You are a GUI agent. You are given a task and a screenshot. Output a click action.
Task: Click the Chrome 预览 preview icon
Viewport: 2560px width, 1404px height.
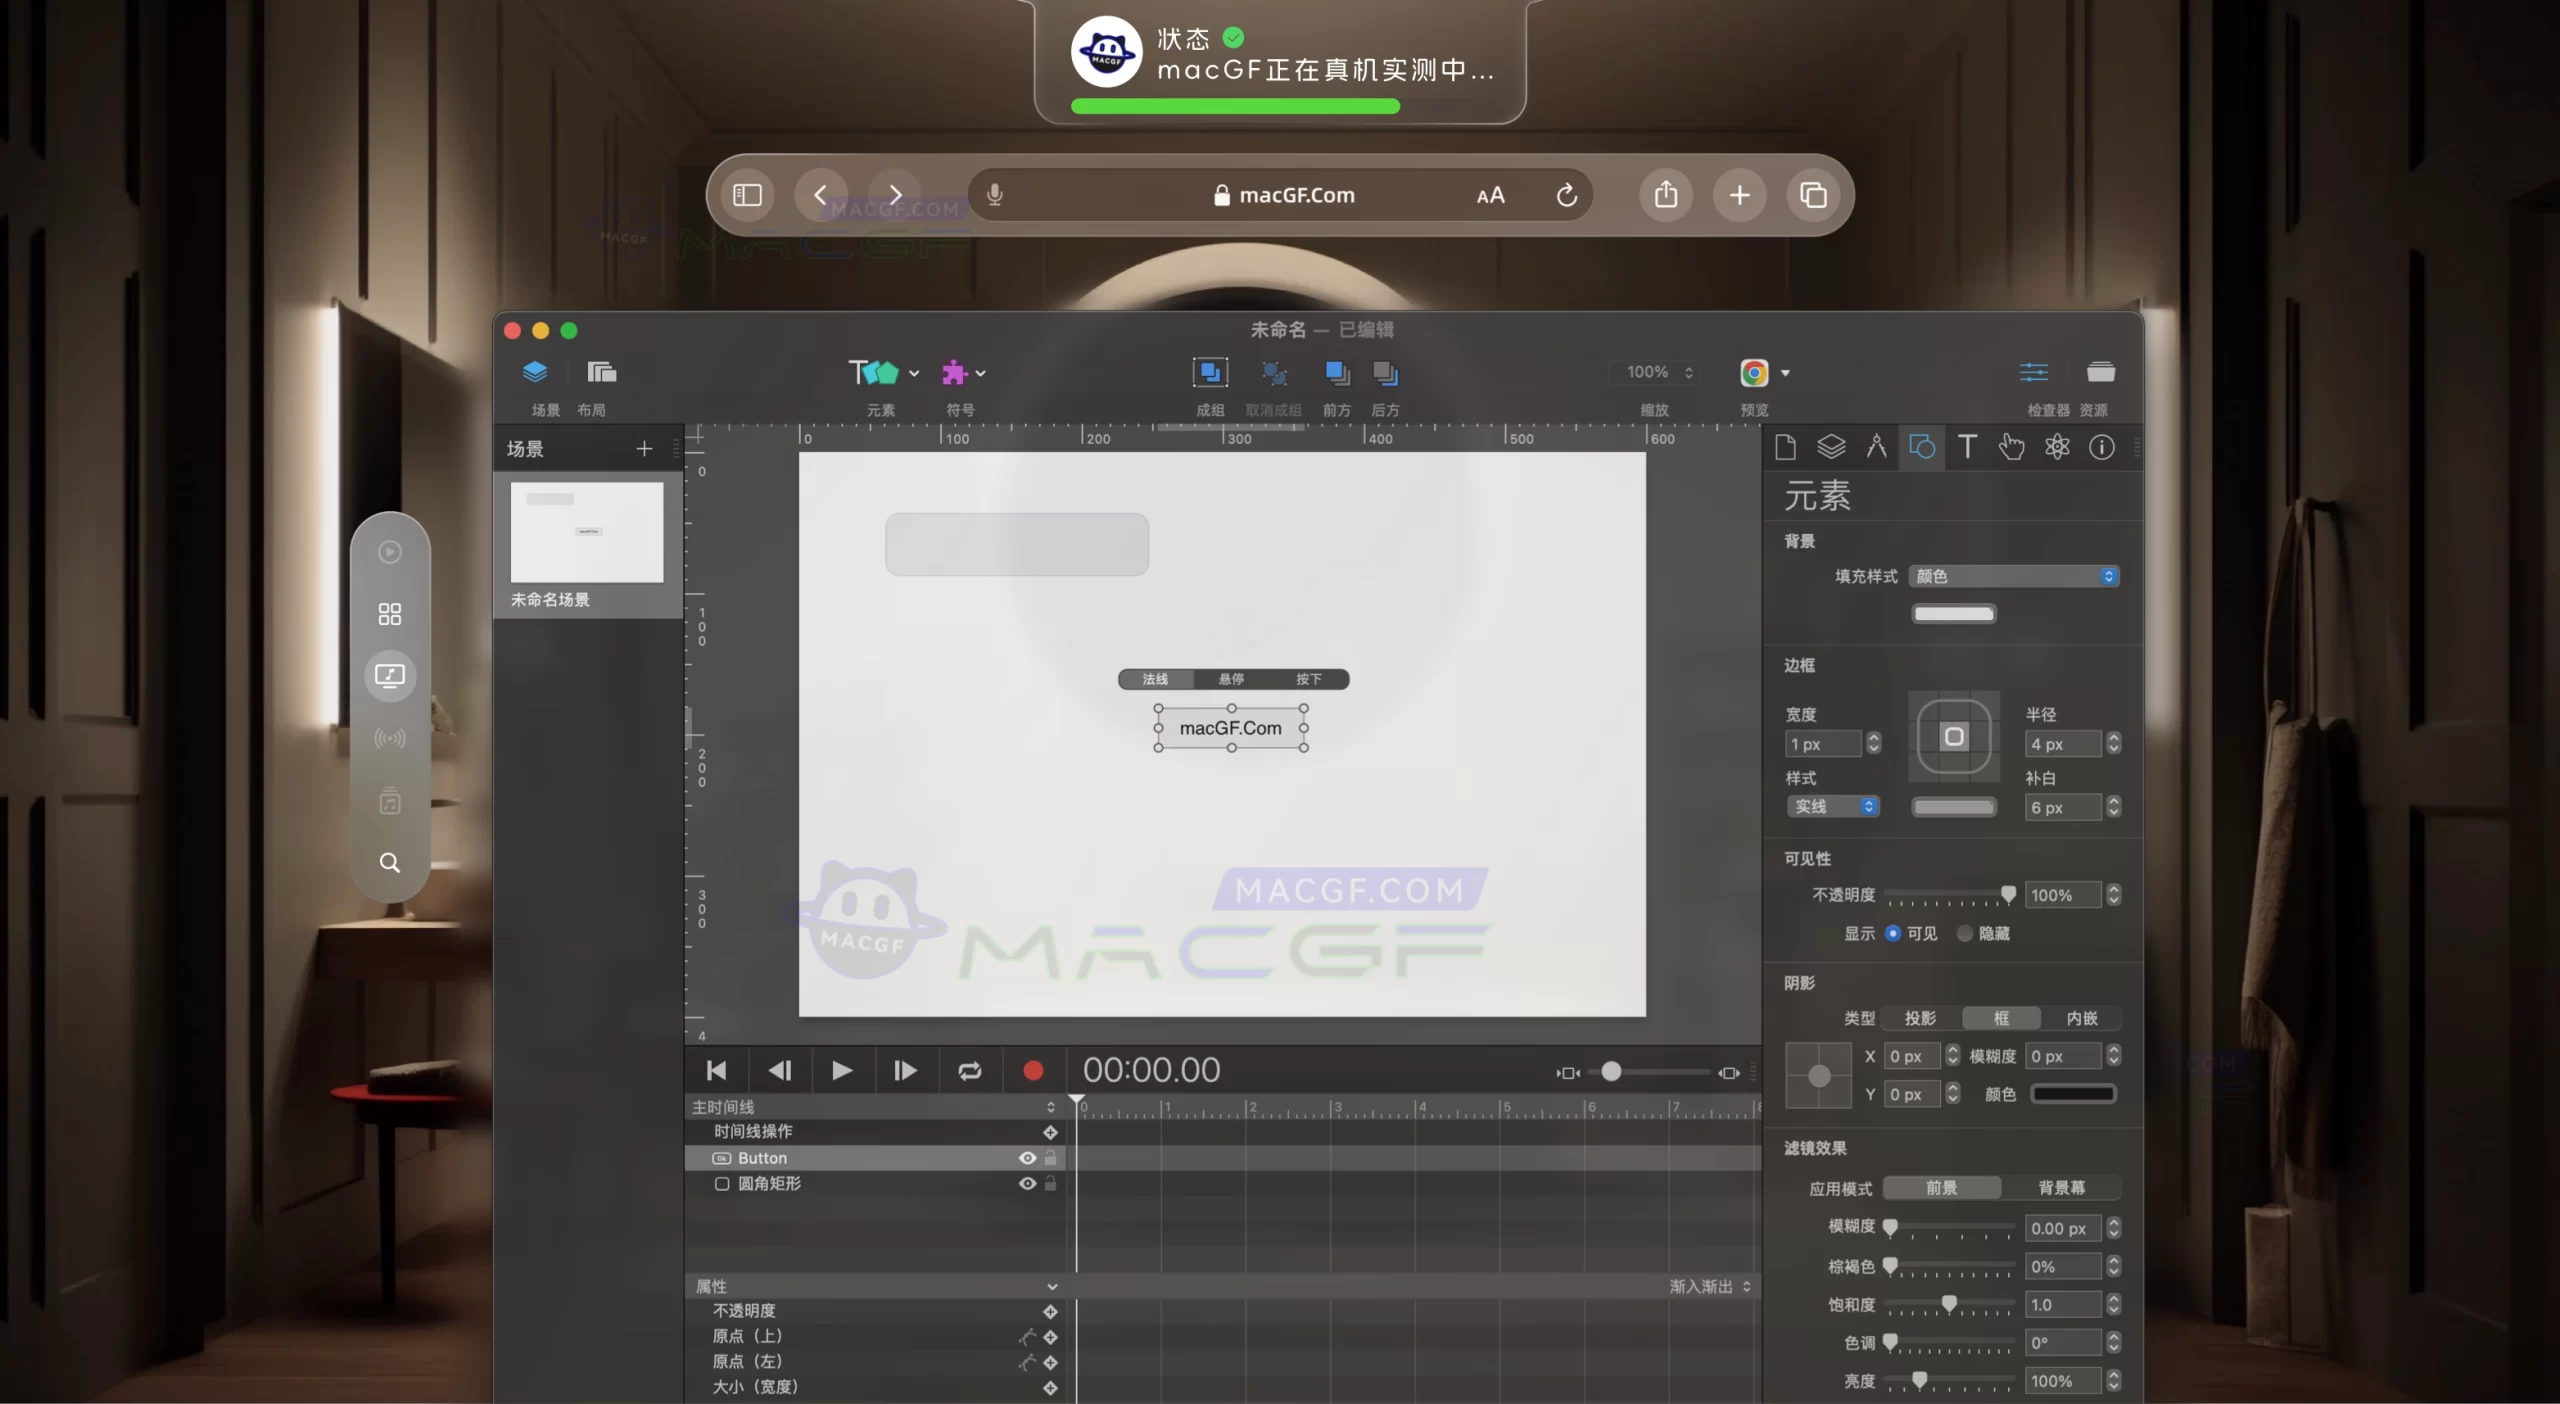tap(1757, 372)
